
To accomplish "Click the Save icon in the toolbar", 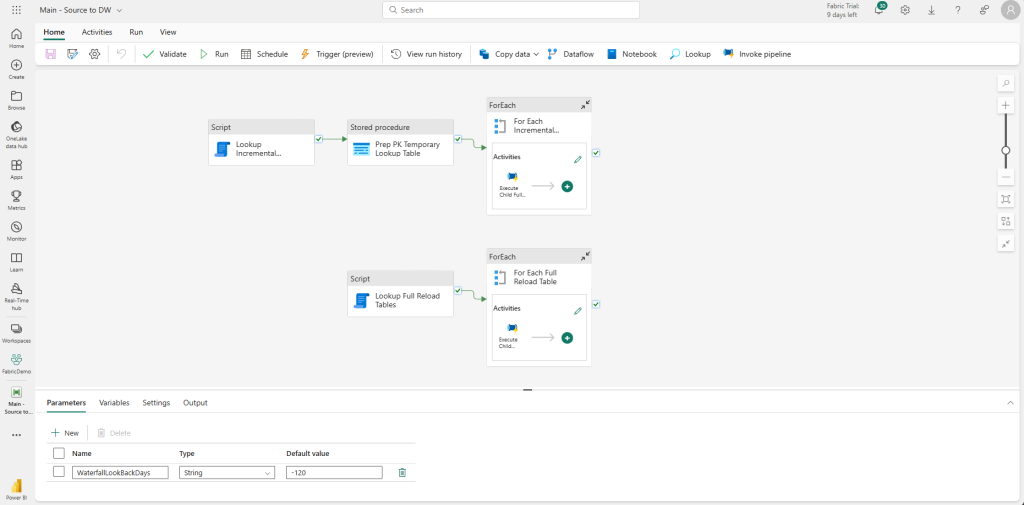I will click(x=51, y=54).
